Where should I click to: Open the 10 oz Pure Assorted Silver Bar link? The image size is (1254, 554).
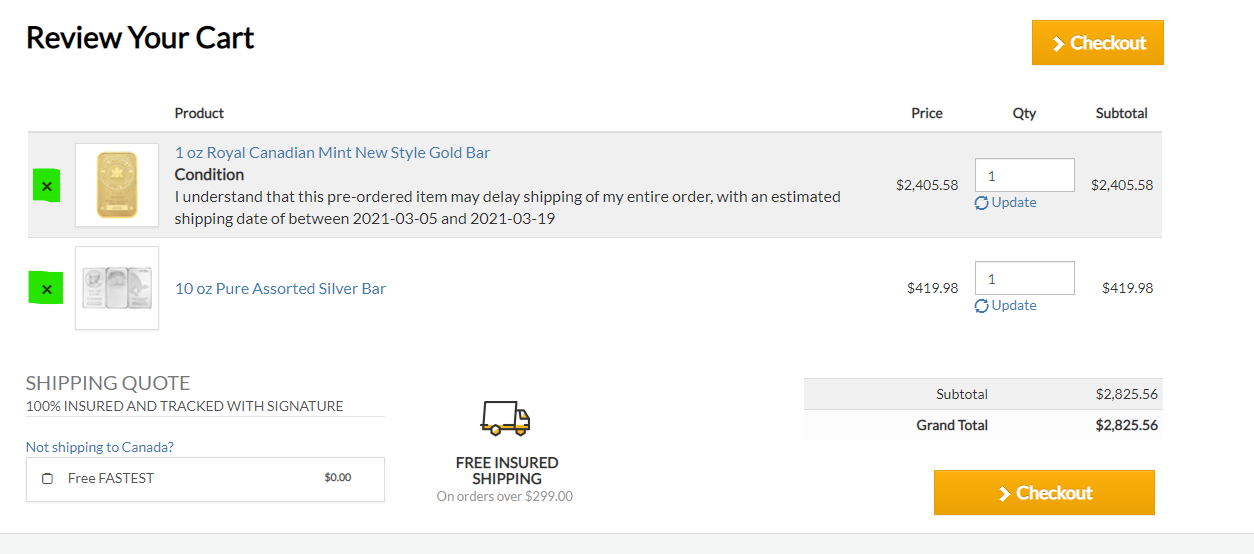pos(280,288)
